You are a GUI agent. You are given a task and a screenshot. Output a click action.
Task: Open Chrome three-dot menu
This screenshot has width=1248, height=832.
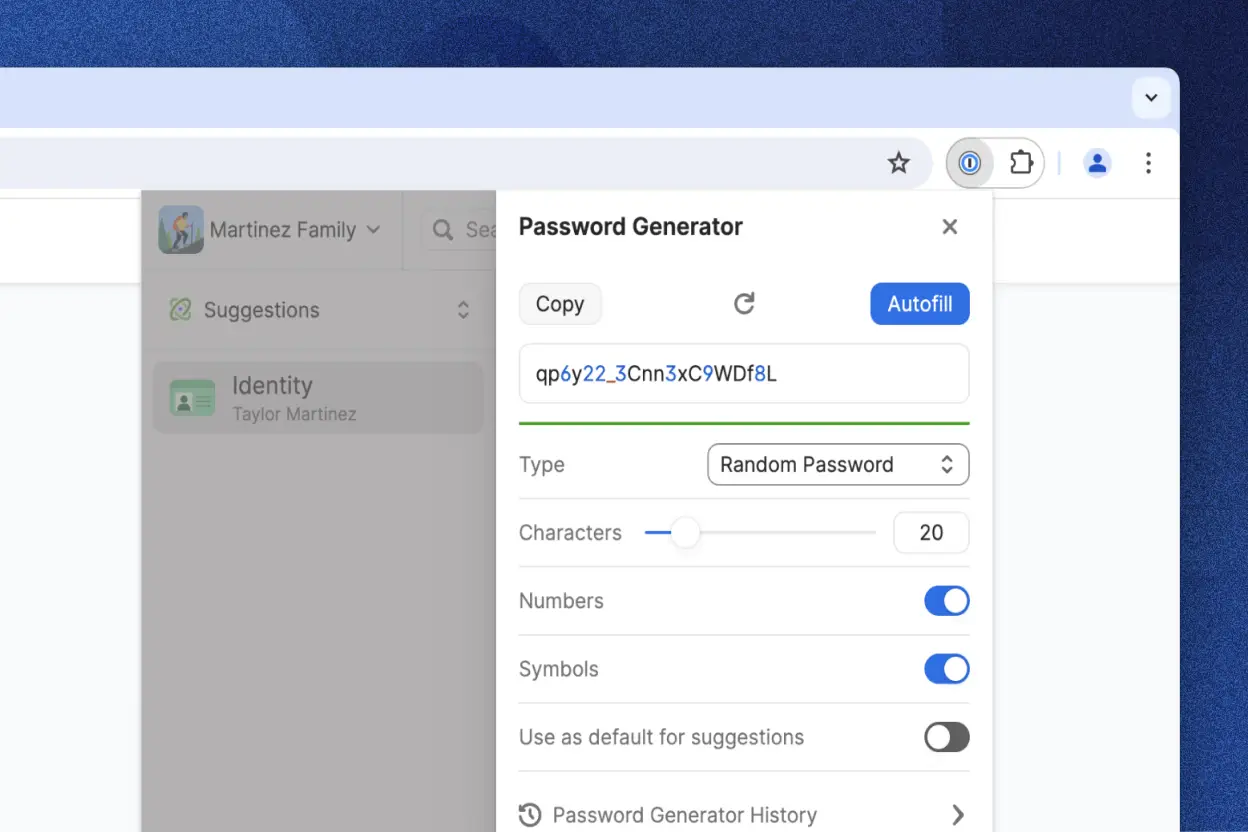pyautogui.click(x=1148, y=163)
